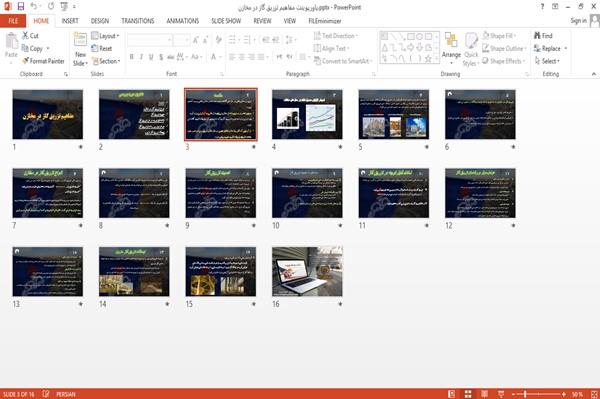Viewport: 600px width, 399px height.
Task: Open the shapes gallery more arrow
Action: [x=437, y=59]
